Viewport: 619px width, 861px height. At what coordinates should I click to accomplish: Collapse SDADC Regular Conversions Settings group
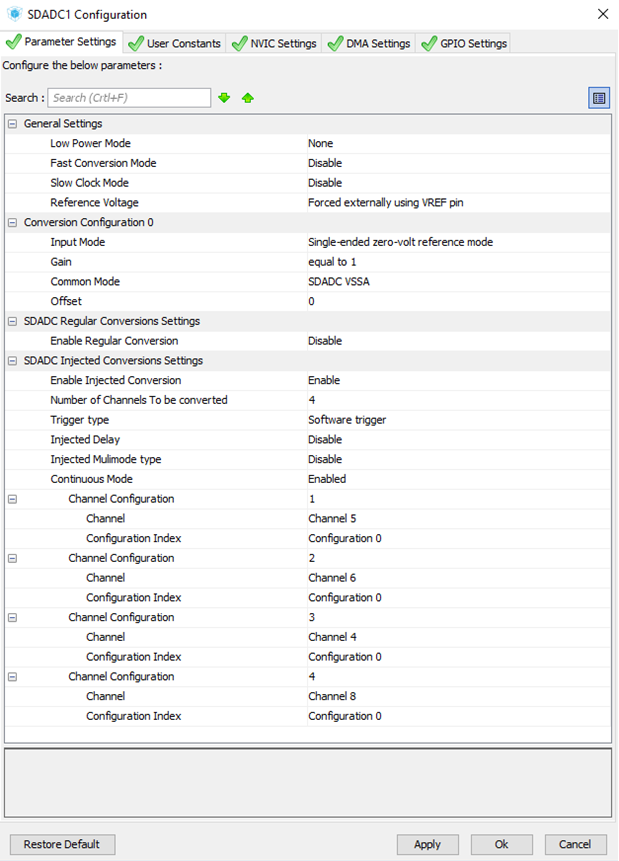coord(12,322)
